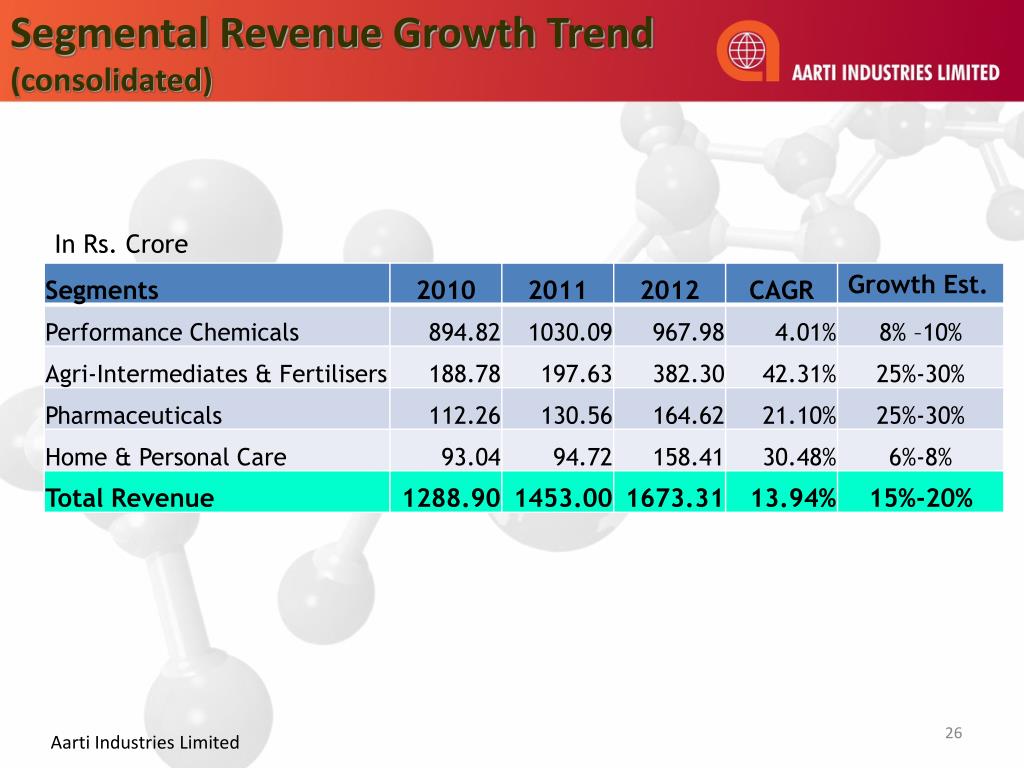Click the CAGR value 30.48%
Screen dimensions: 1024x768
799,457
